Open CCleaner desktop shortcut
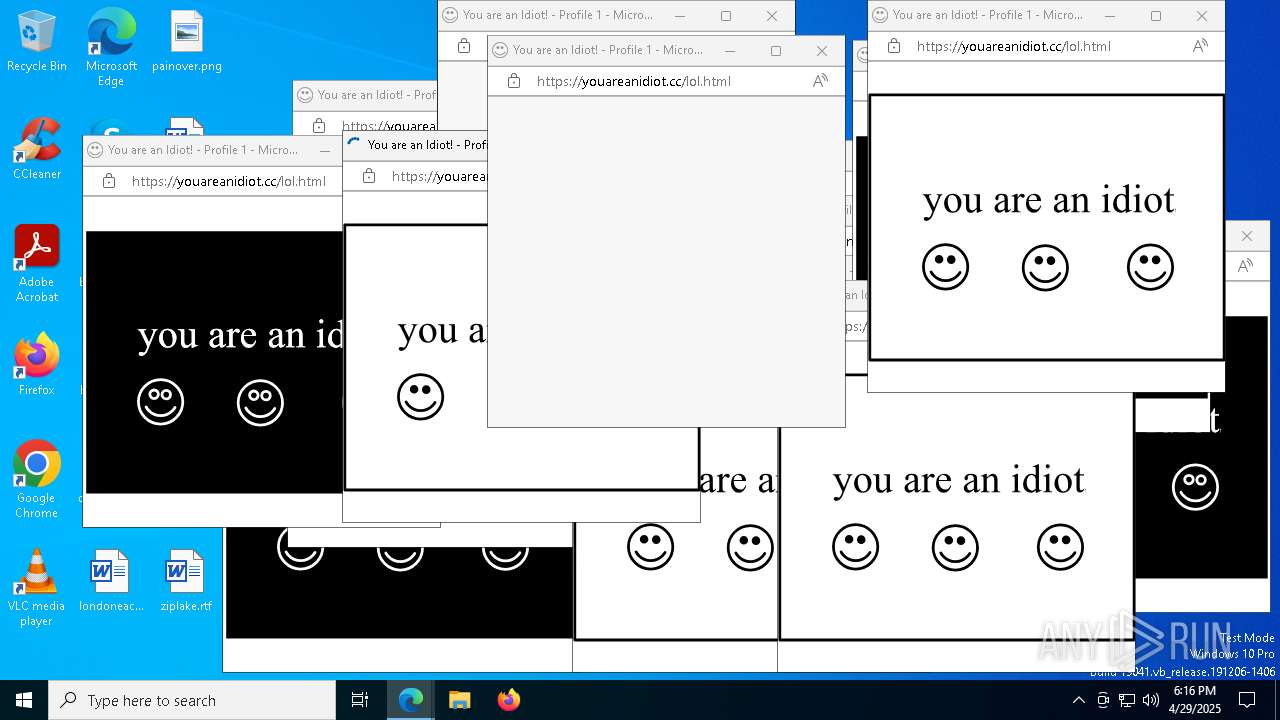1280x720 pixels. pos(37,150)
